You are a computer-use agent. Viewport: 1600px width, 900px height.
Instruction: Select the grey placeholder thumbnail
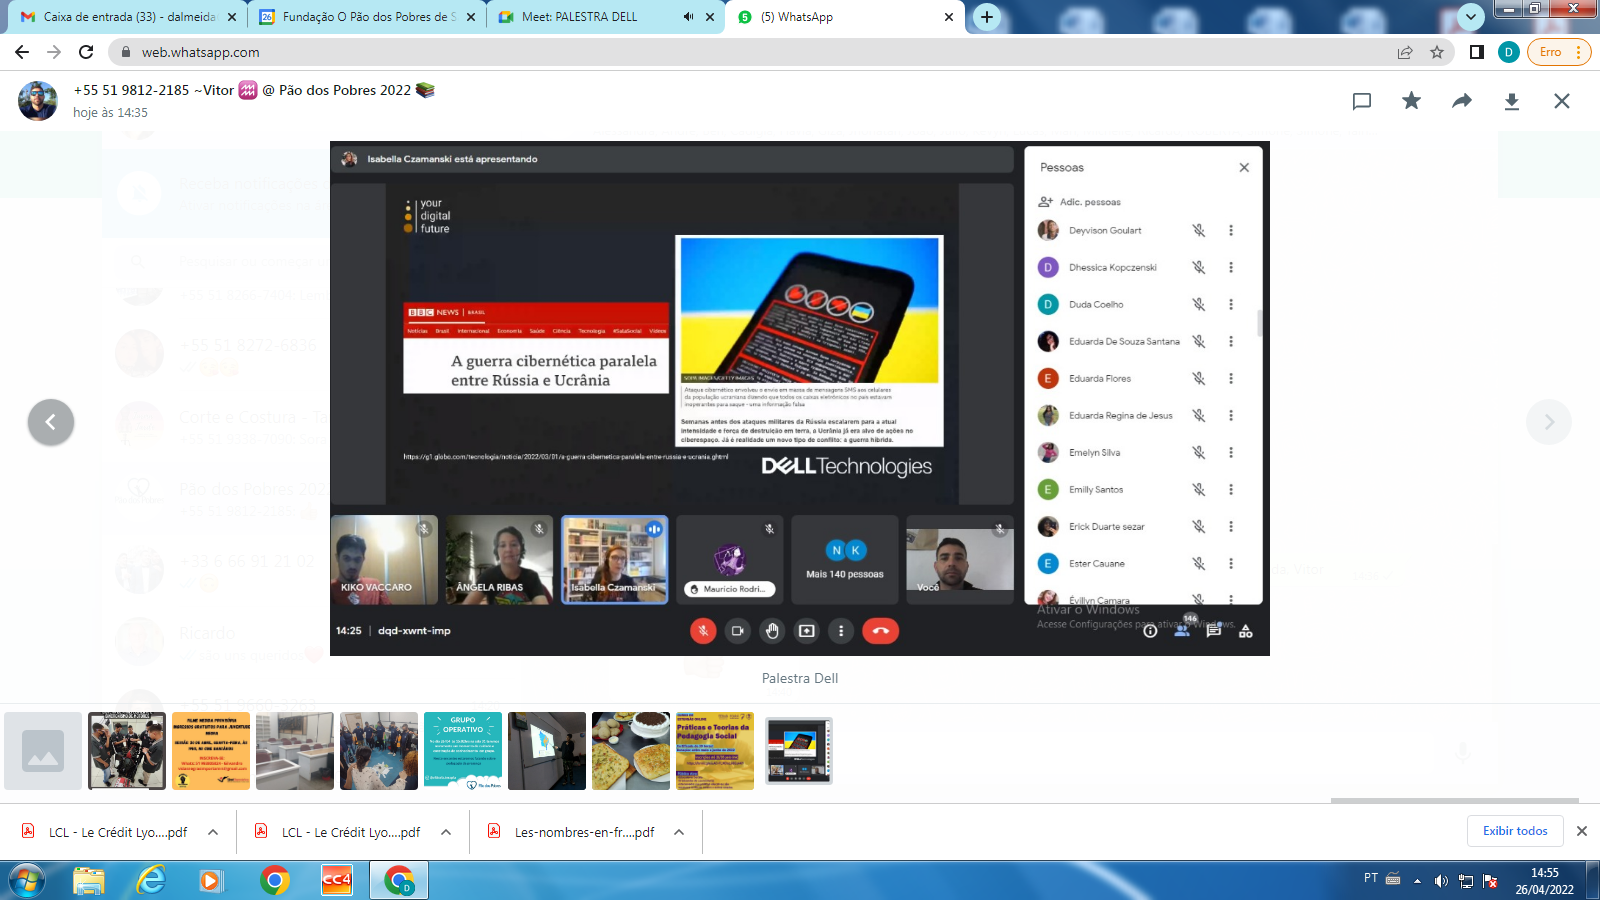[x=43, y=751]
